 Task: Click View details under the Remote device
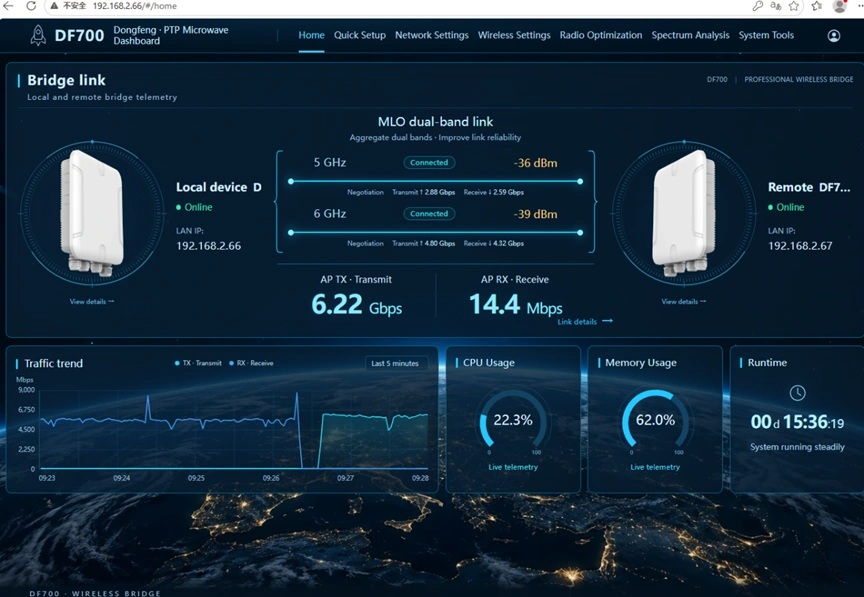pos(683,302)
